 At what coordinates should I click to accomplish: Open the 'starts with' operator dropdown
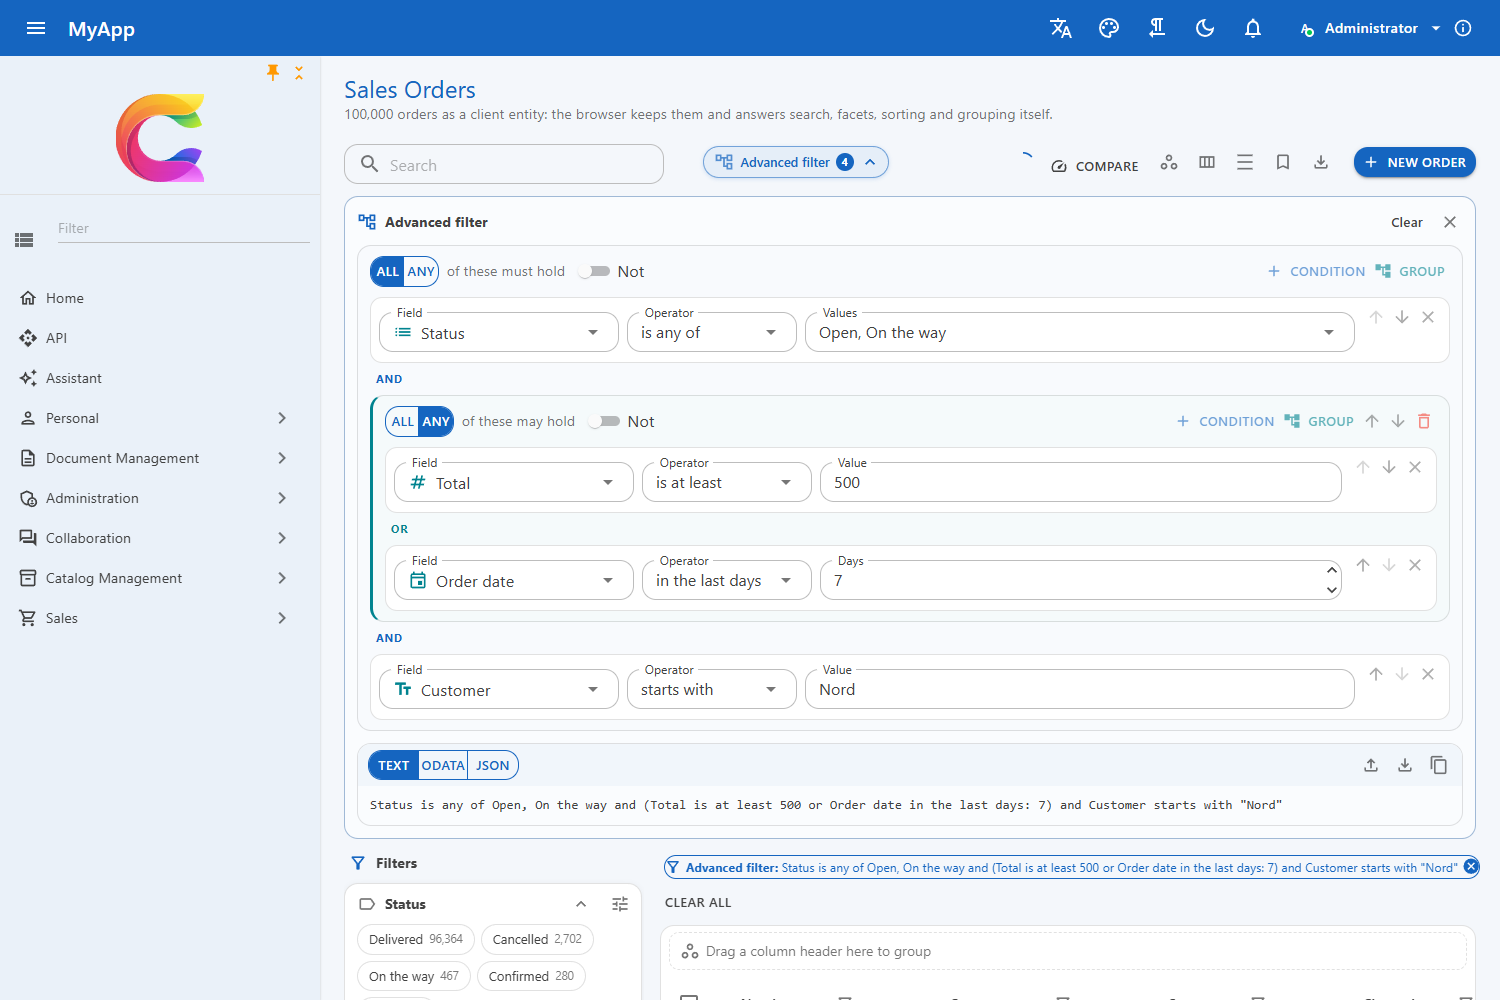[712, 689]
